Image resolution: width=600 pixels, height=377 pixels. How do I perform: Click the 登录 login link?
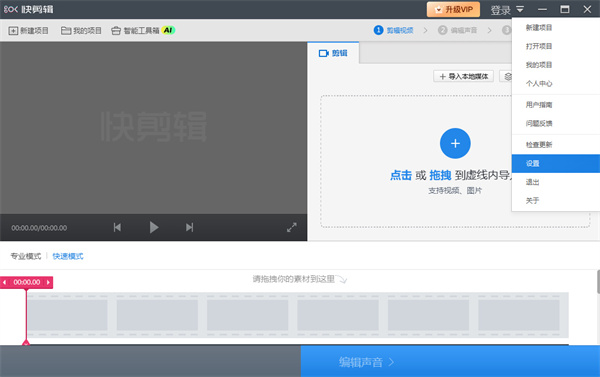pos(501,10)
